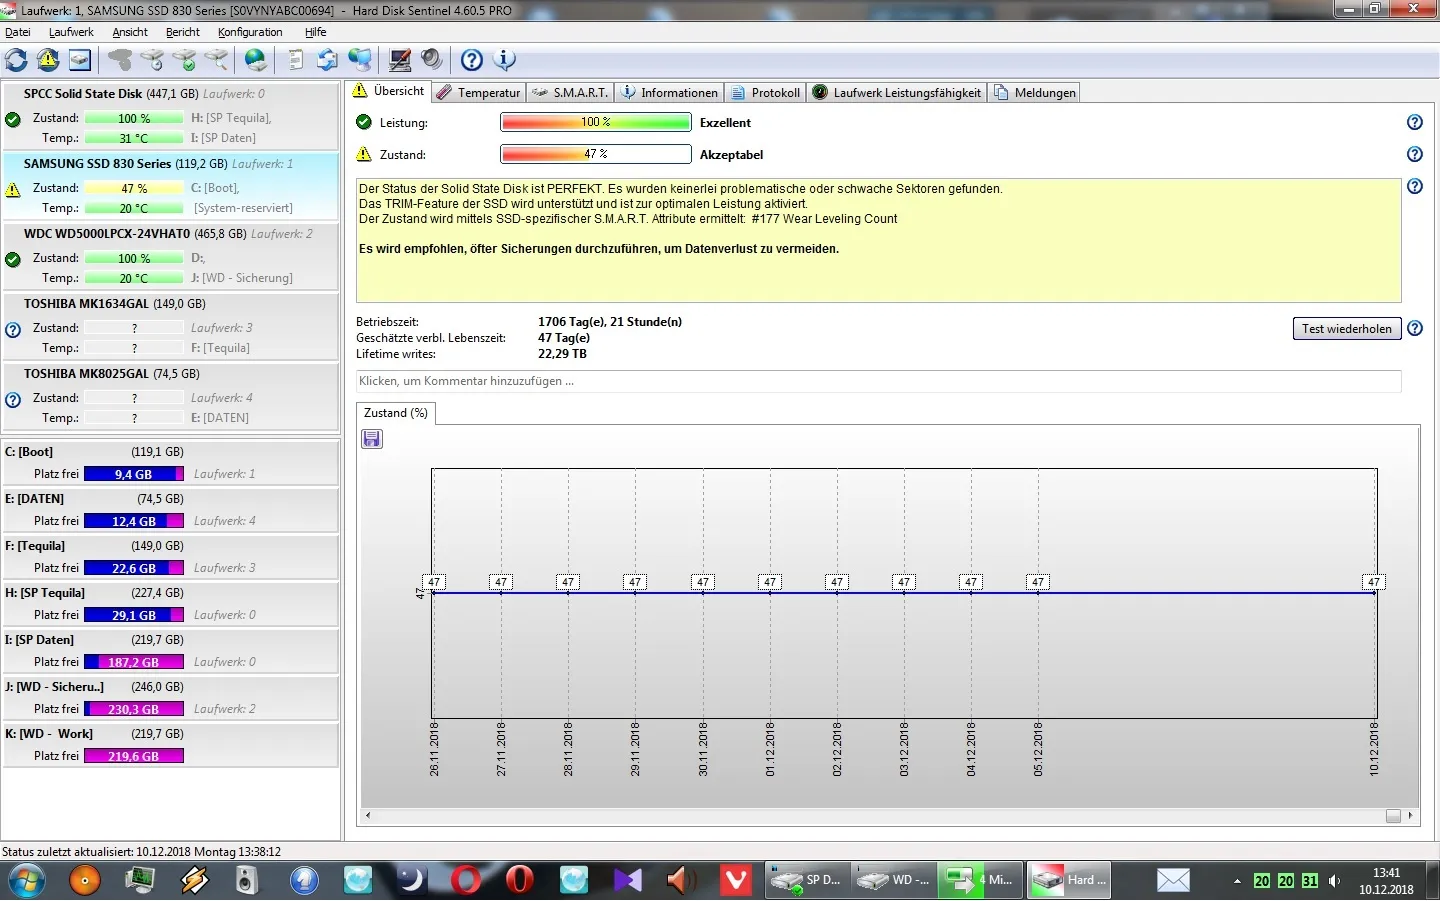Click the globe with disk toolbar icon

point(256,60)
